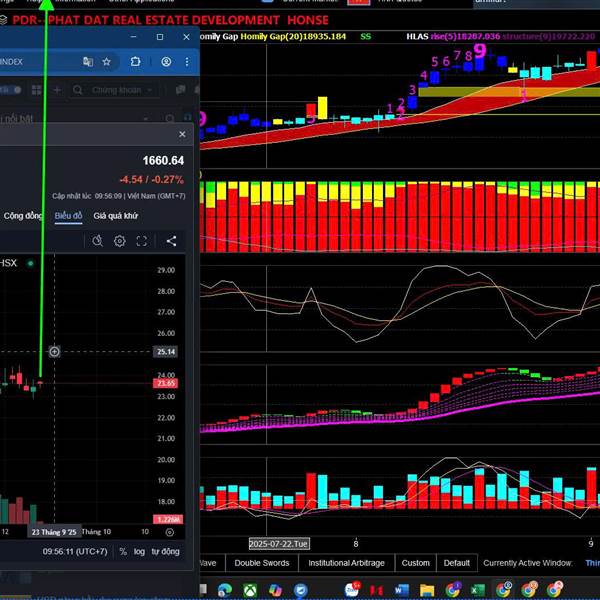Open Microsoft Word from the taskbar
The image size is (600, 600).
click(401, 590)
